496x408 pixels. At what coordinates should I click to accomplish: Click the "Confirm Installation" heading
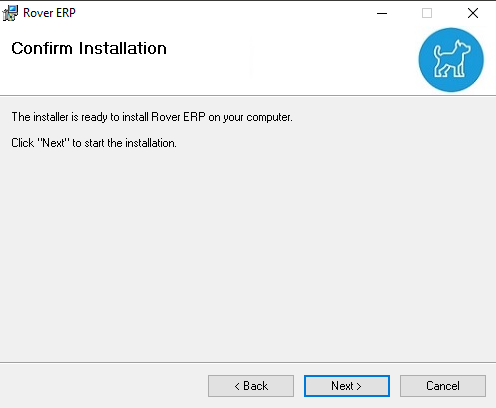89,48
